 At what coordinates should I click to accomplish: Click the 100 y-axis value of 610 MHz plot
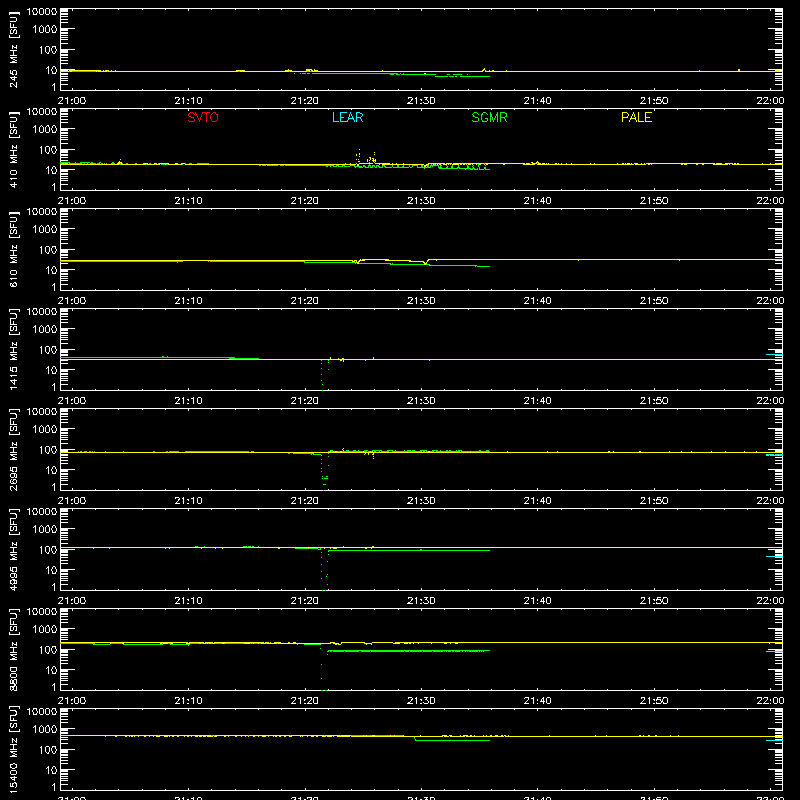point(48,250)
